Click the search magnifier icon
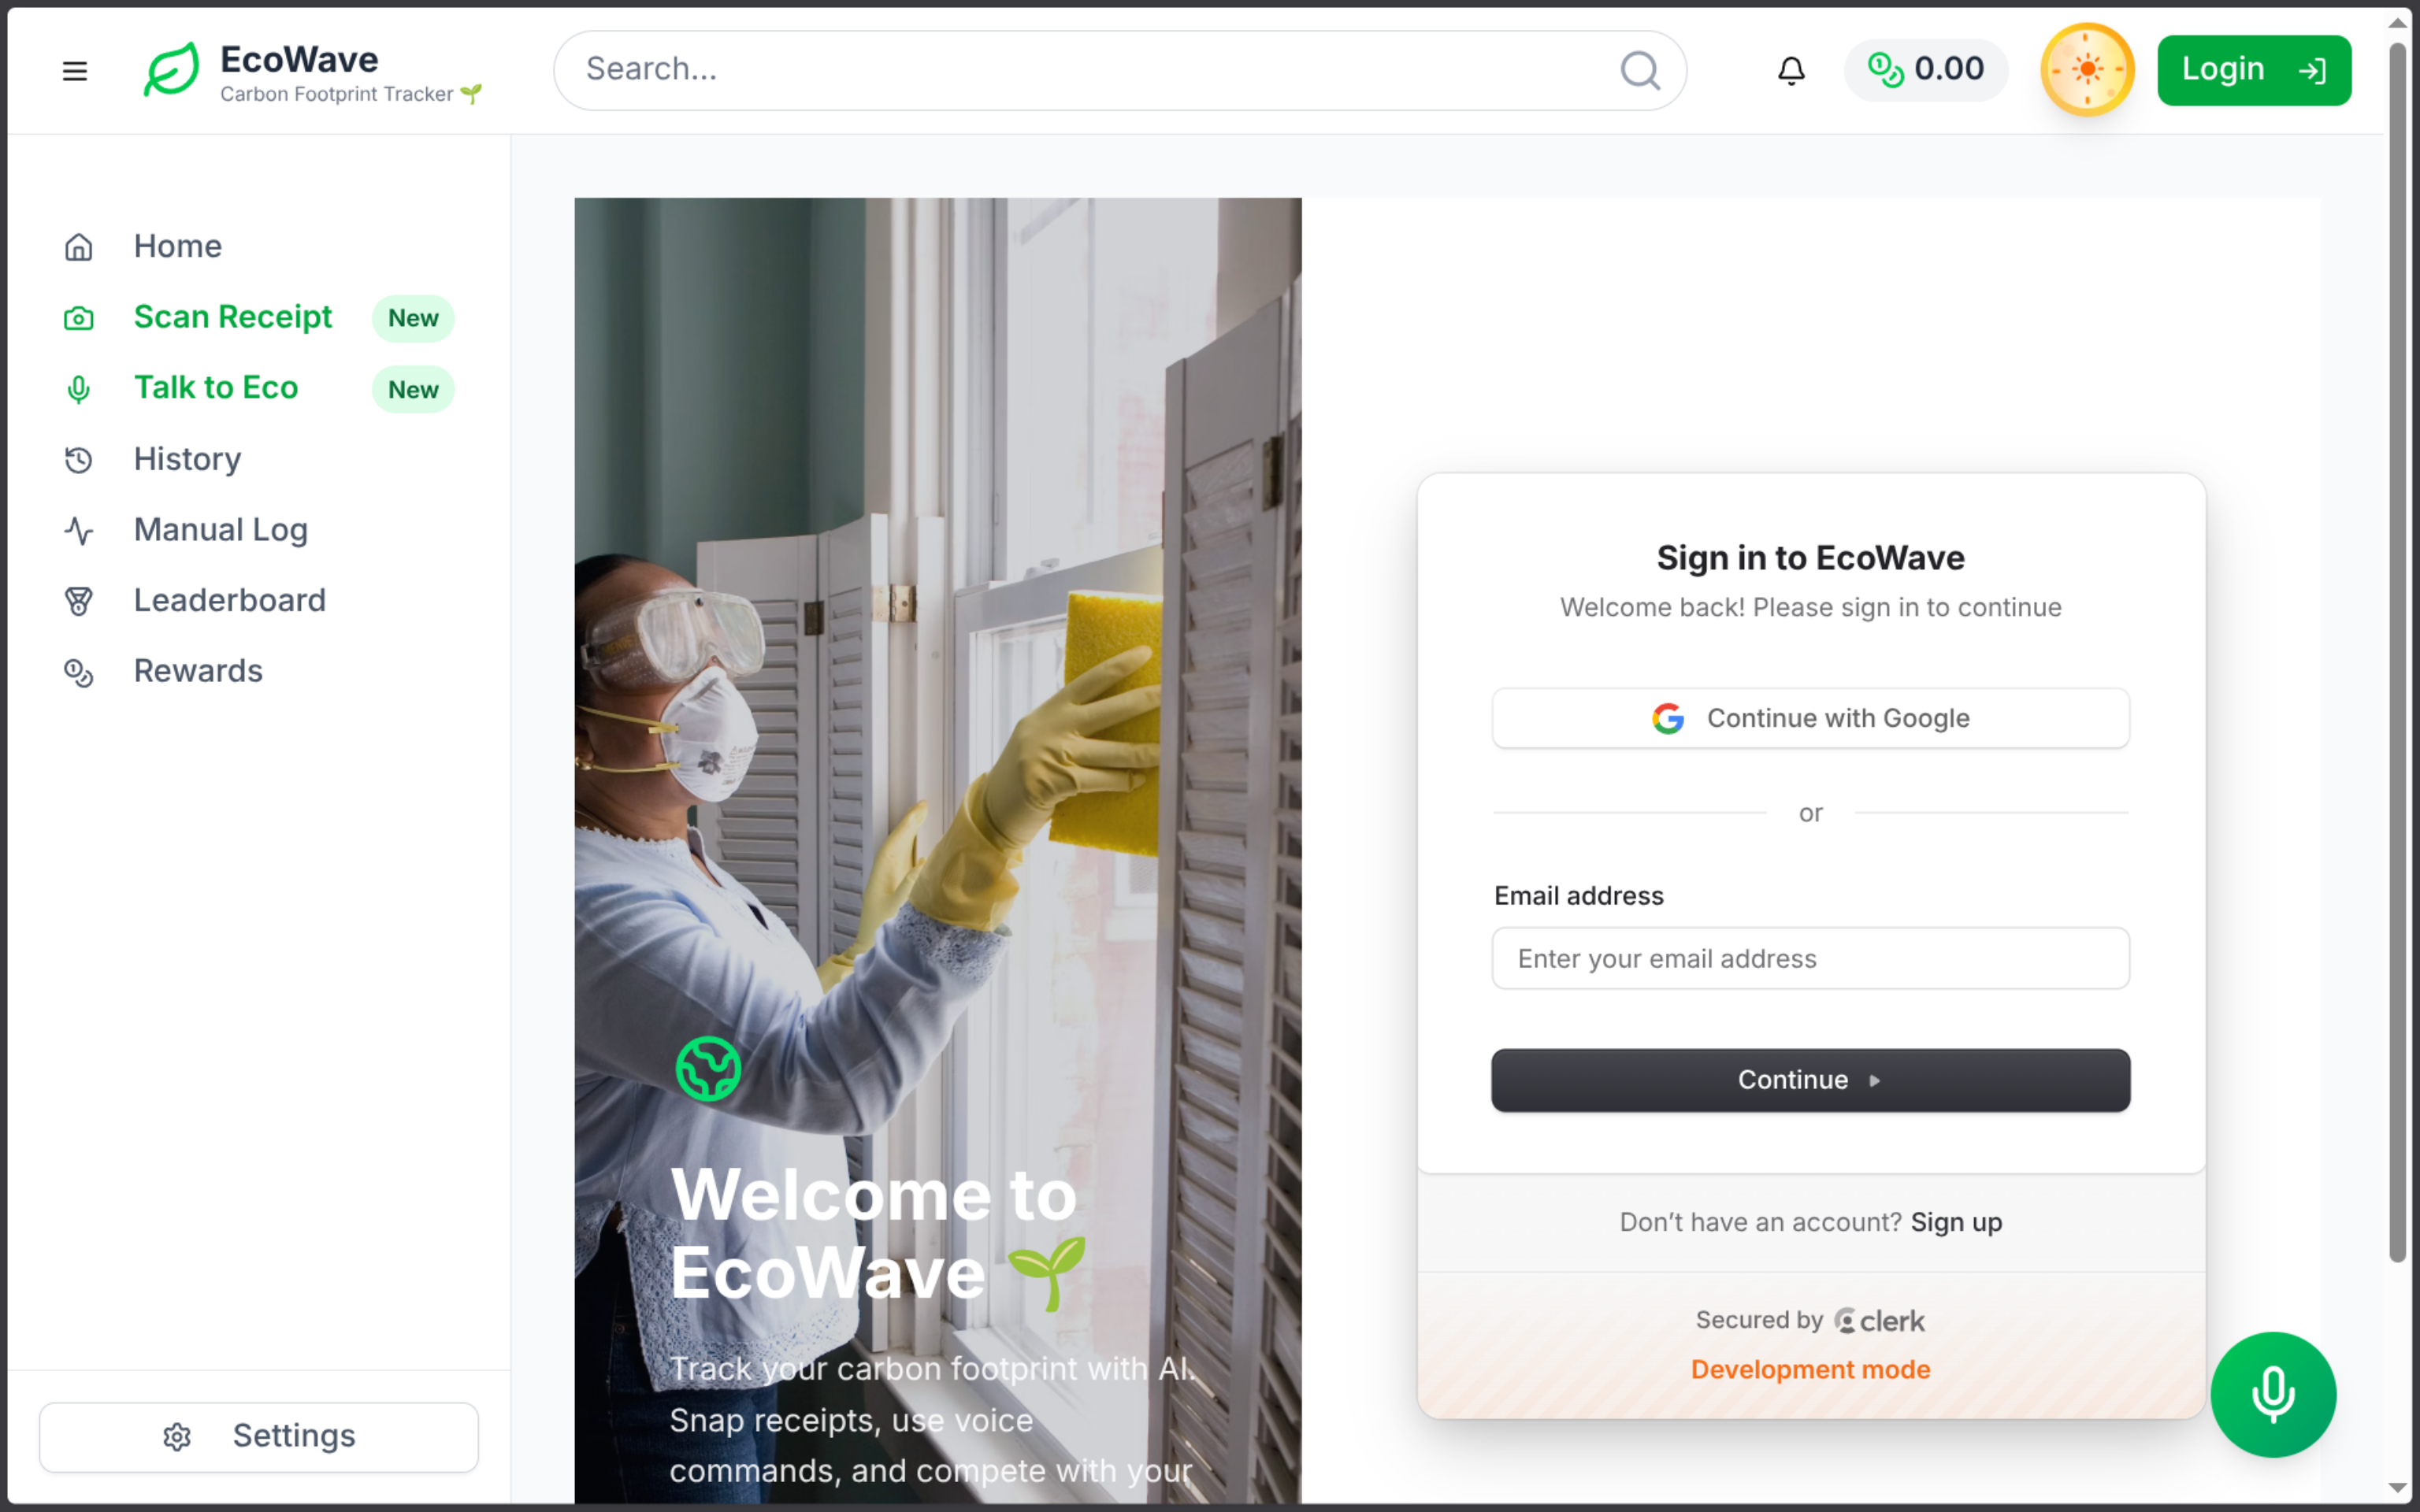 tap(1640, 70)
